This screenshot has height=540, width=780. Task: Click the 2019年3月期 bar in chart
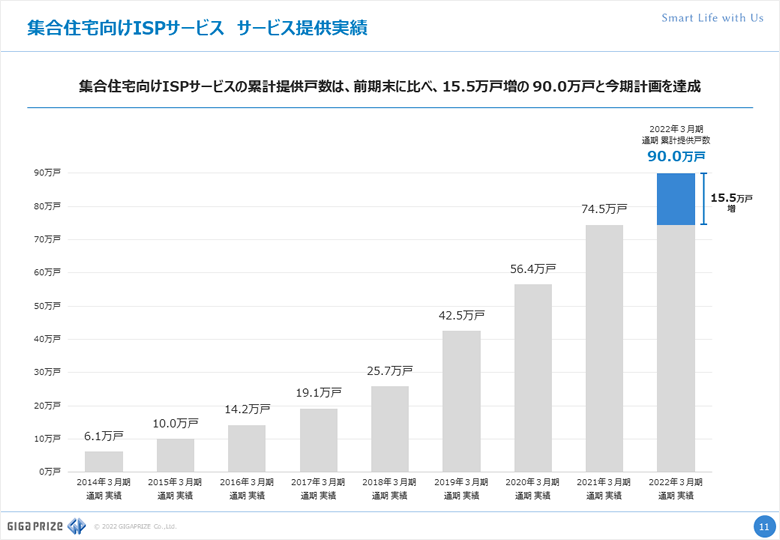point(461,400)
